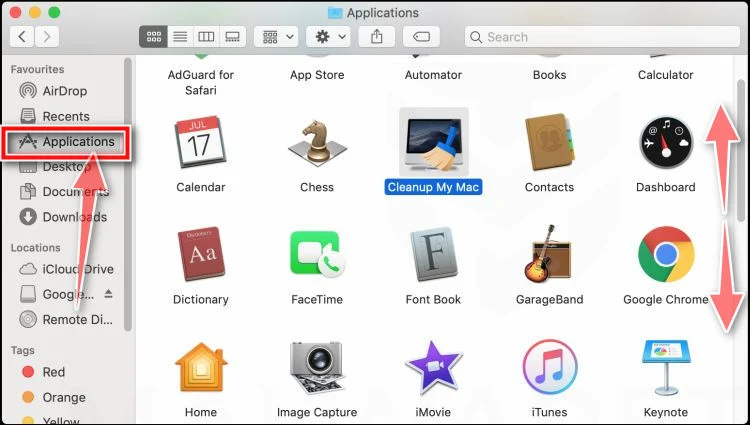Screen dimensions: 750x425
Task: Switch to column view
Action: pyautogui.click(x=206, y=37)
